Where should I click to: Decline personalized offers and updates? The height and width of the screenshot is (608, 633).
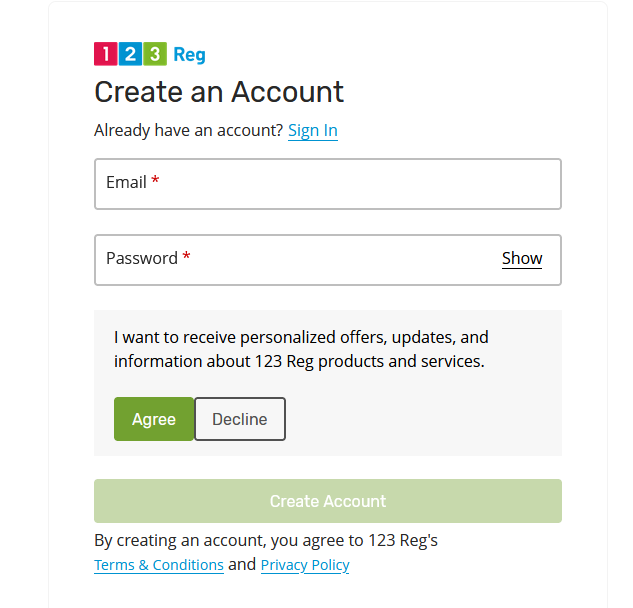[240, 419]
